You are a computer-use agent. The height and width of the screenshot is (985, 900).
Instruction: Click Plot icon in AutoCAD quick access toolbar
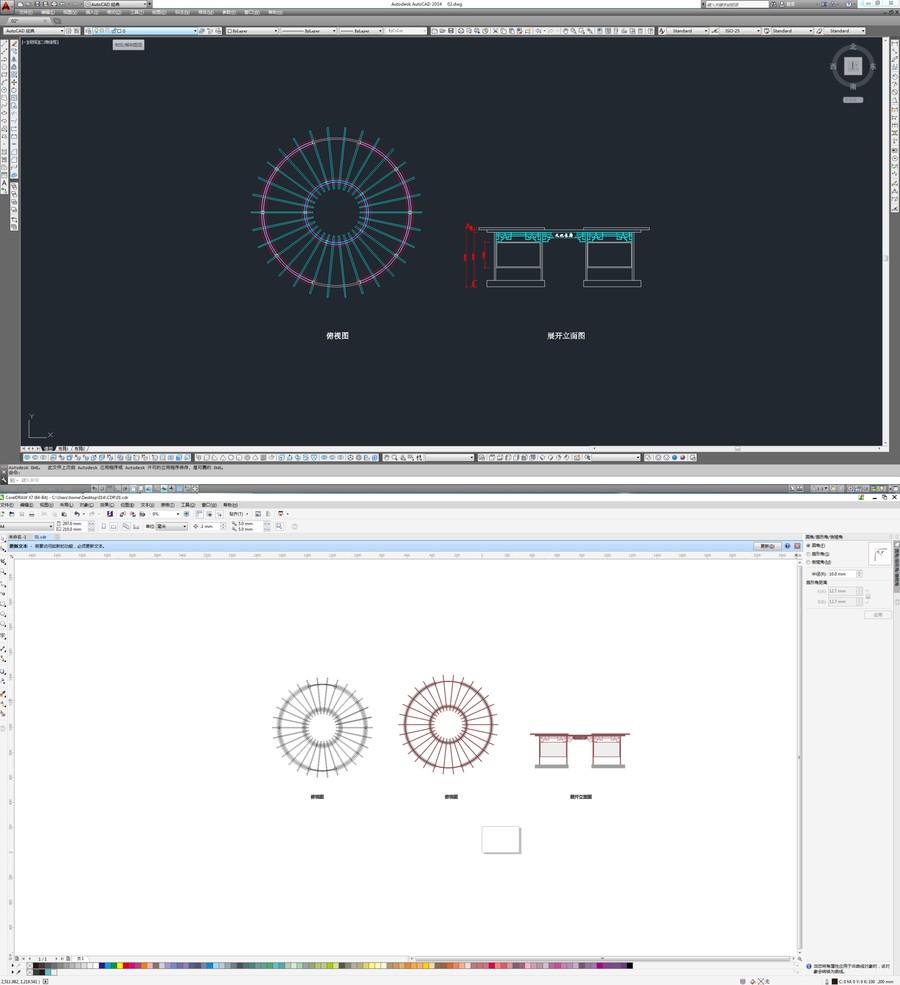point(54,4)
